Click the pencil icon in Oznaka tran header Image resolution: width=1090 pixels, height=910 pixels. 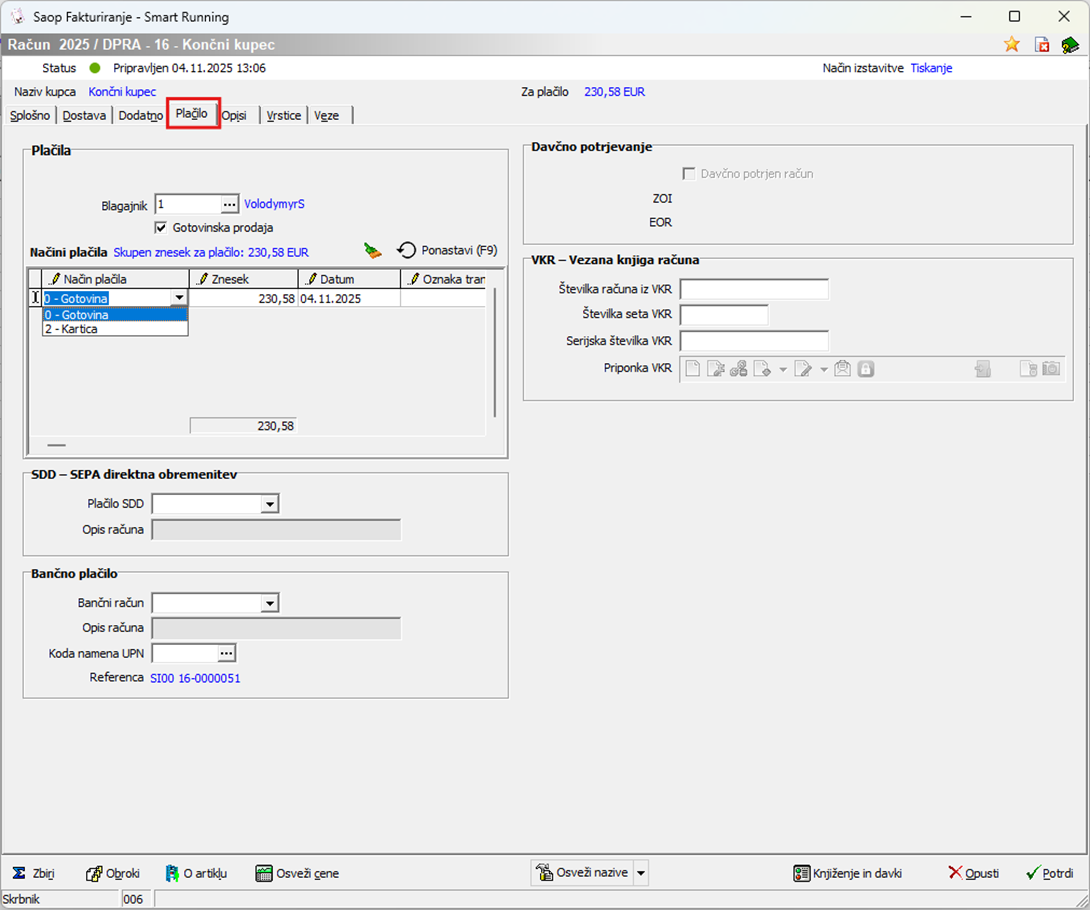tap(414, 279)
